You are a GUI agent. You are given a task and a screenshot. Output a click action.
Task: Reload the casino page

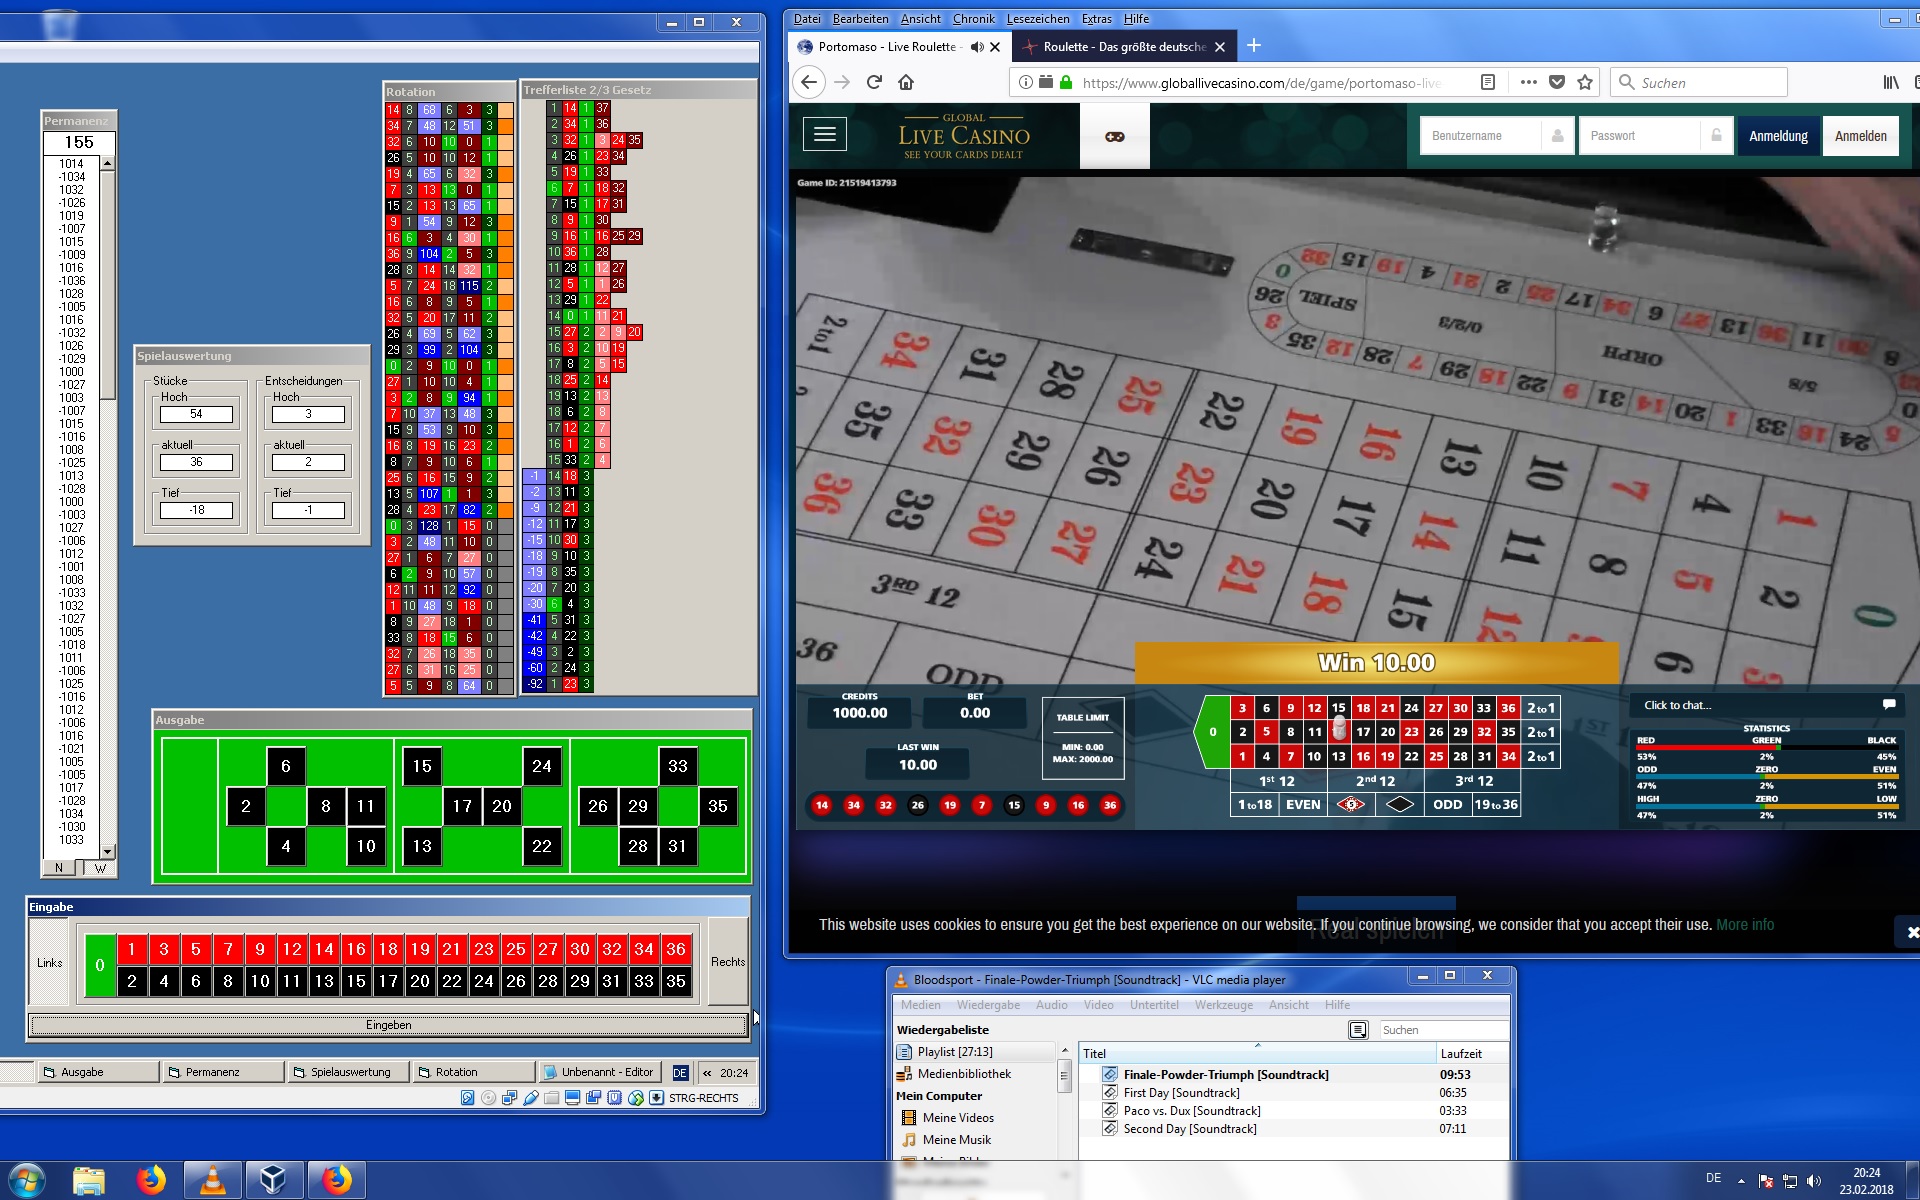874,83
